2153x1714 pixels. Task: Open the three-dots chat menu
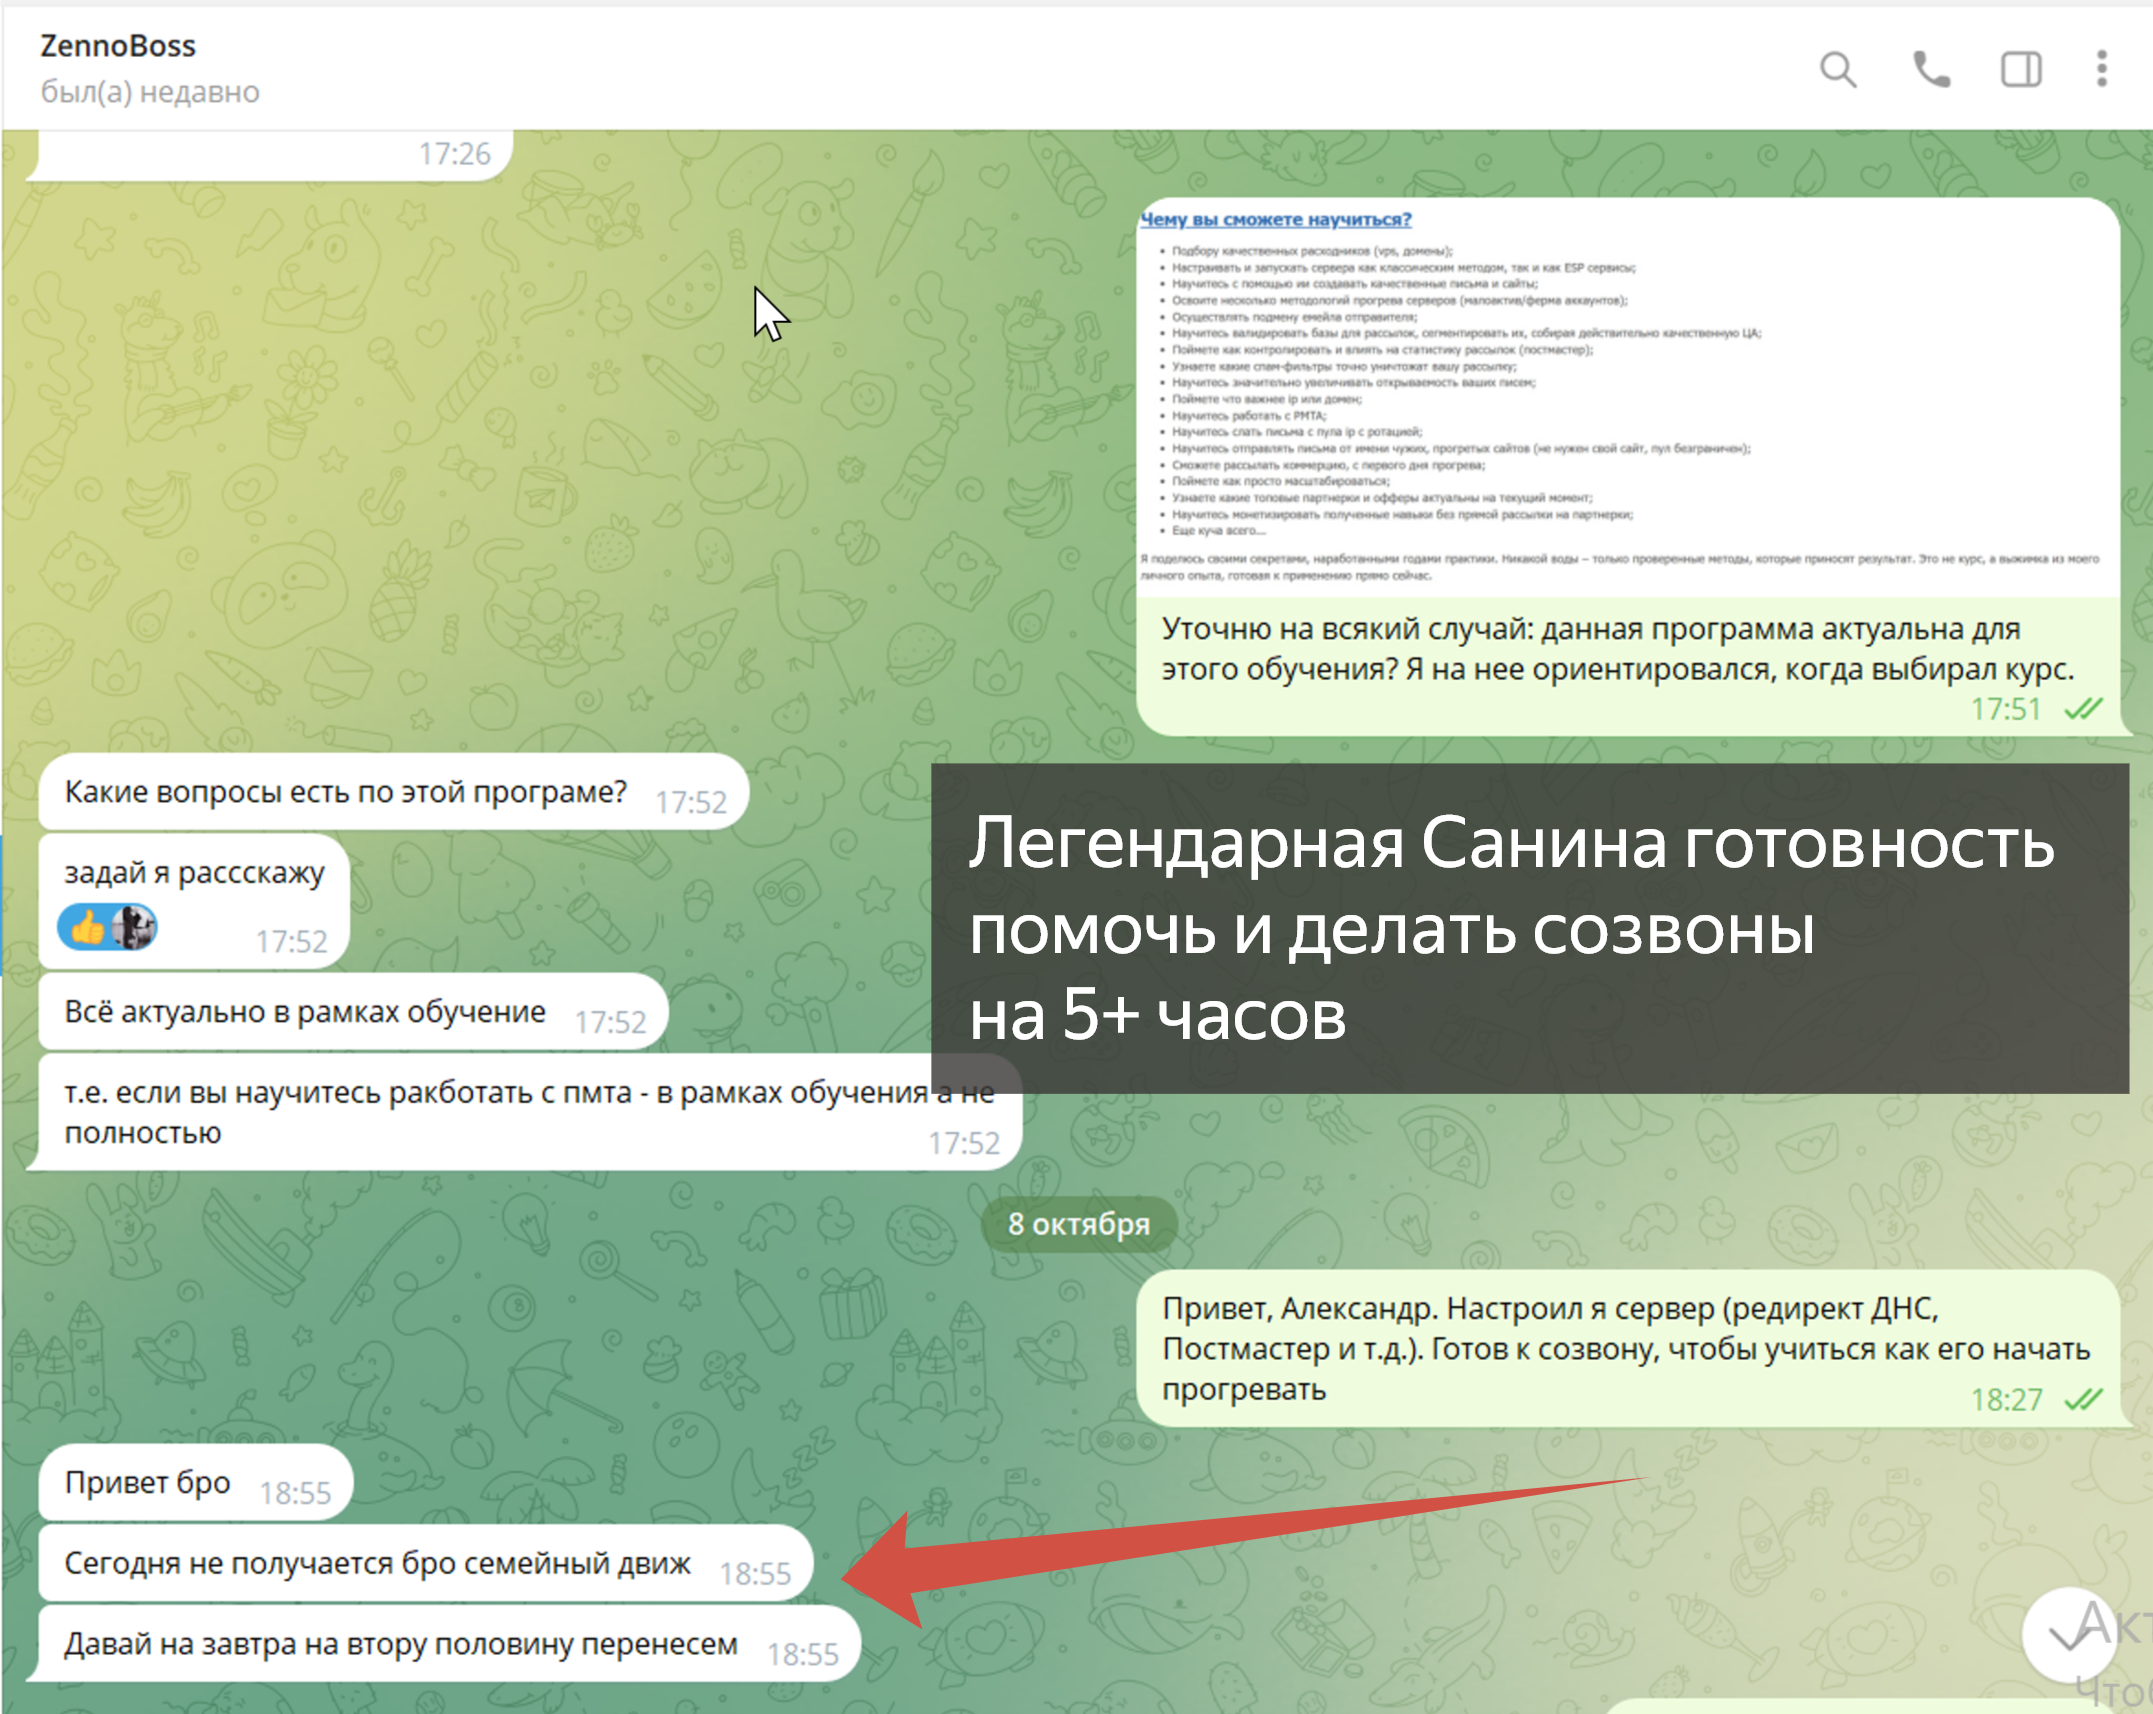(x=2101, y=70)
